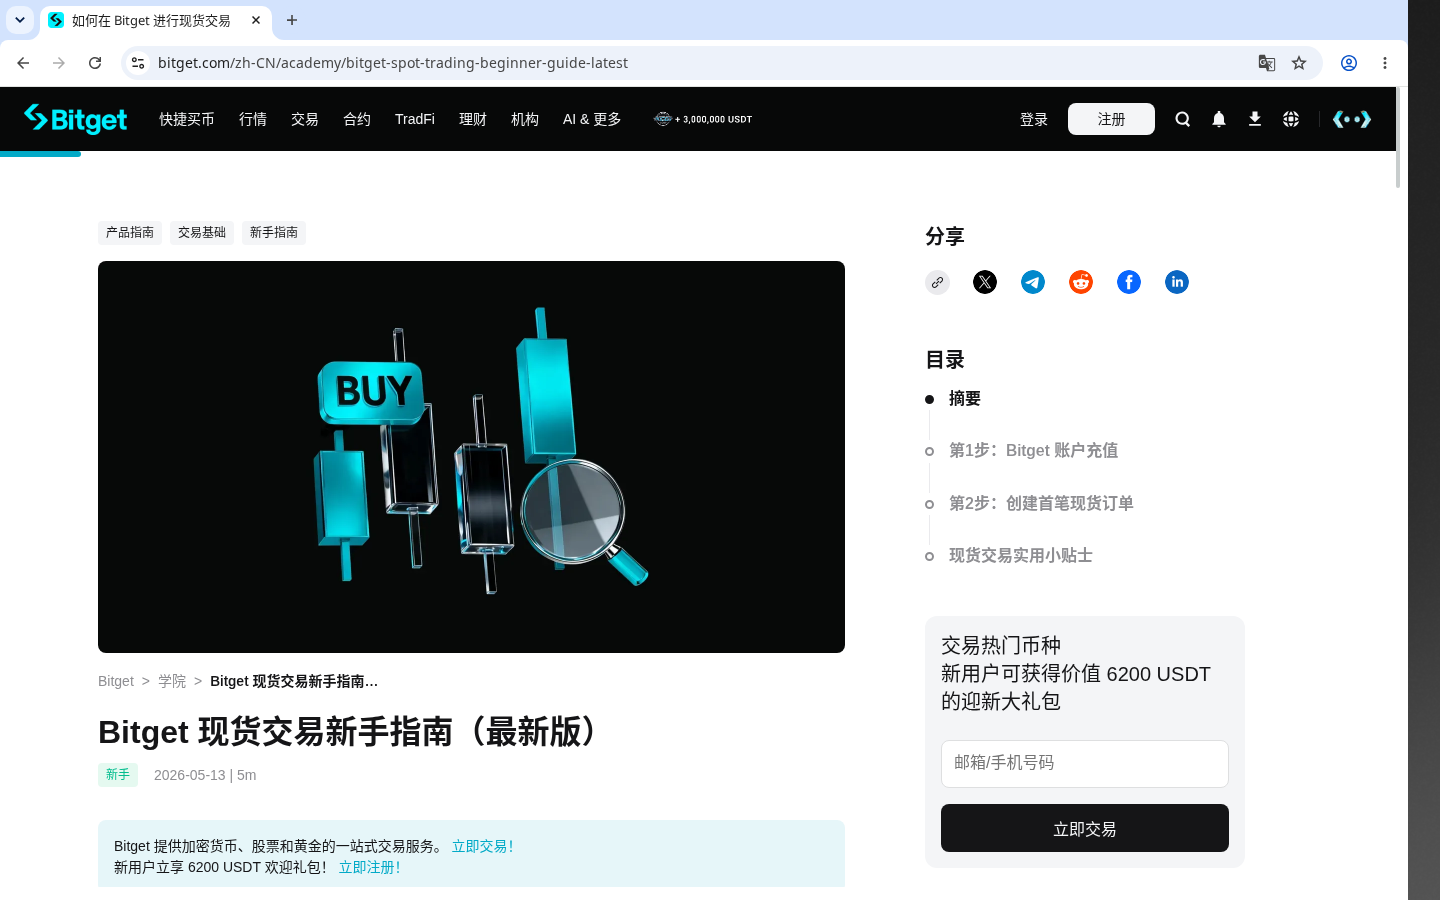Image resolution: width=1440 pixels, height=900 pixels.
Task: Click the browser forward arrow
Action: [59, 63]
